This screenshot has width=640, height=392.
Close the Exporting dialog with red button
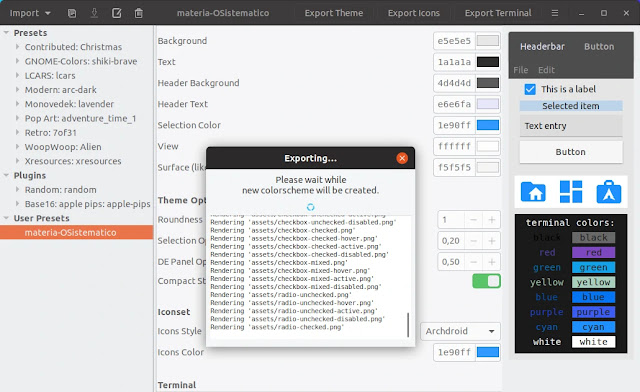(402, 158)
